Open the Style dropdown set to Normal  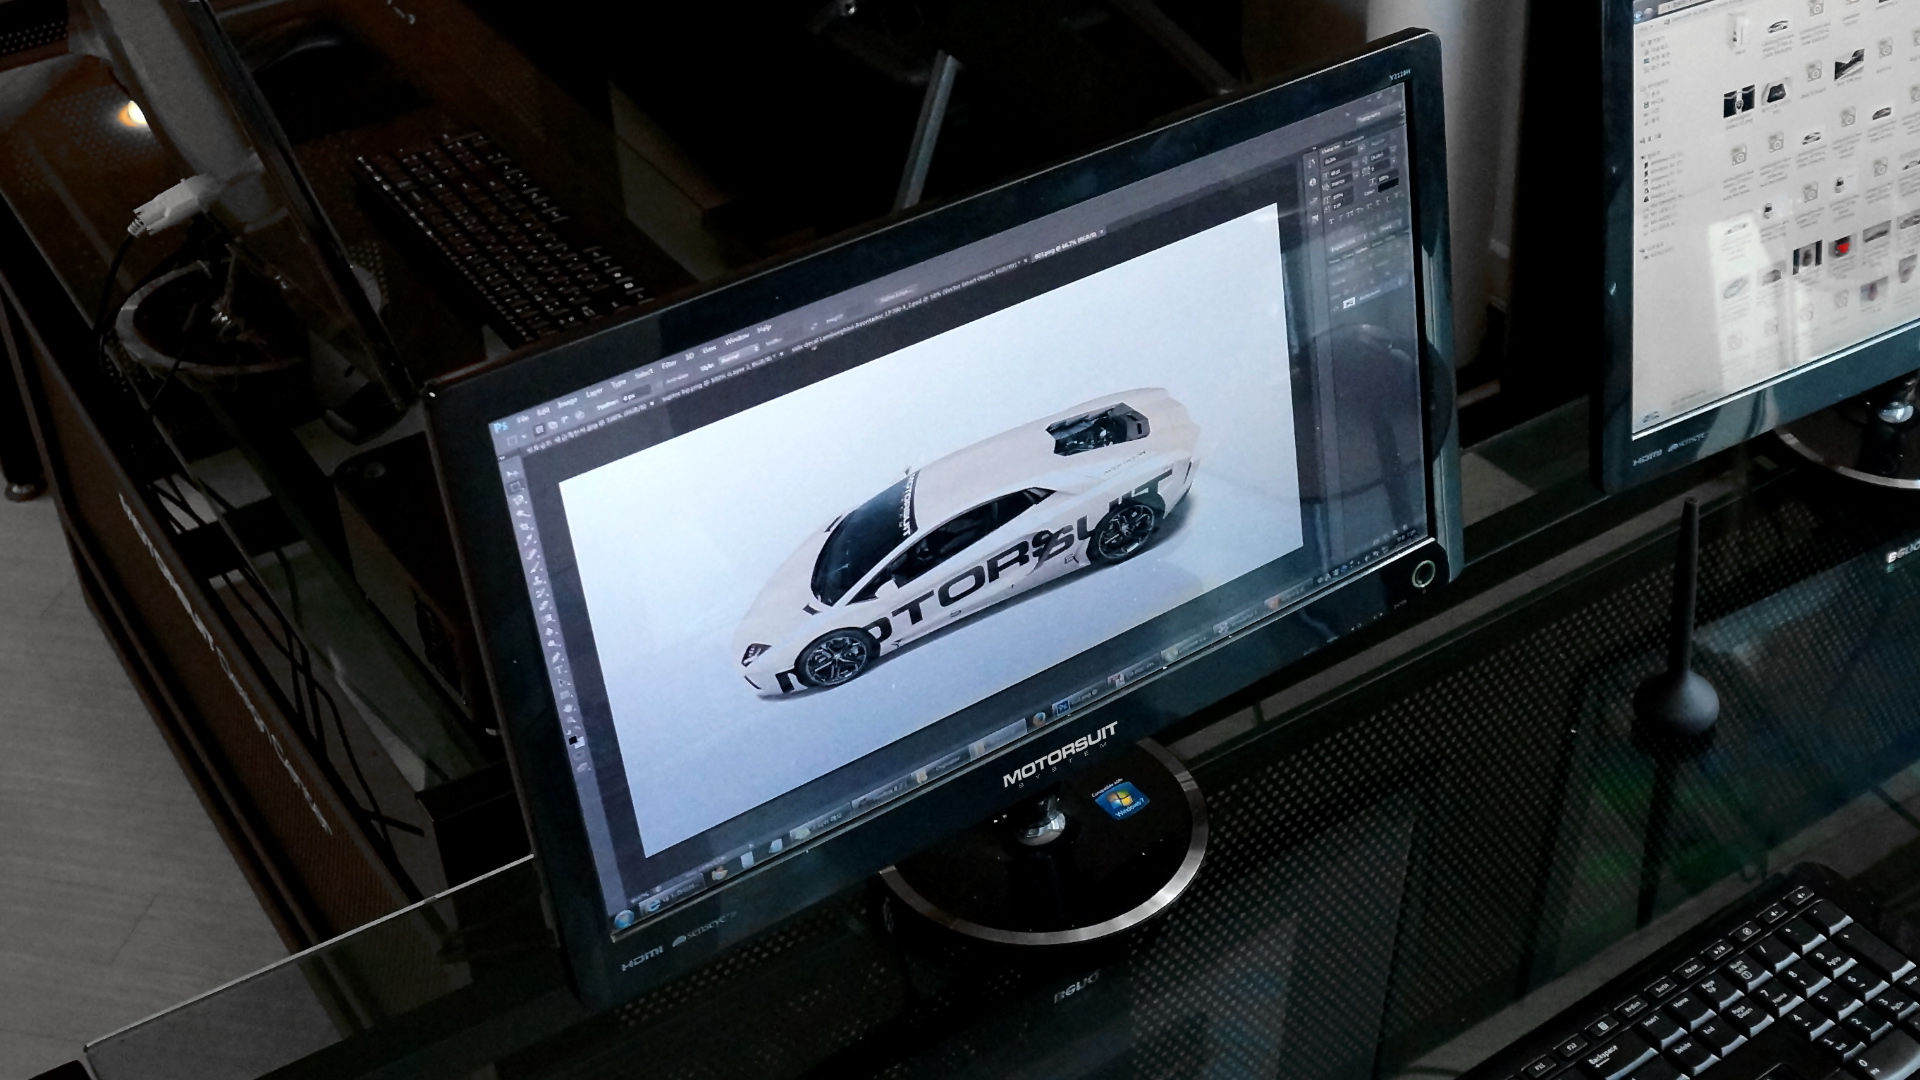(x=737, y=353)
